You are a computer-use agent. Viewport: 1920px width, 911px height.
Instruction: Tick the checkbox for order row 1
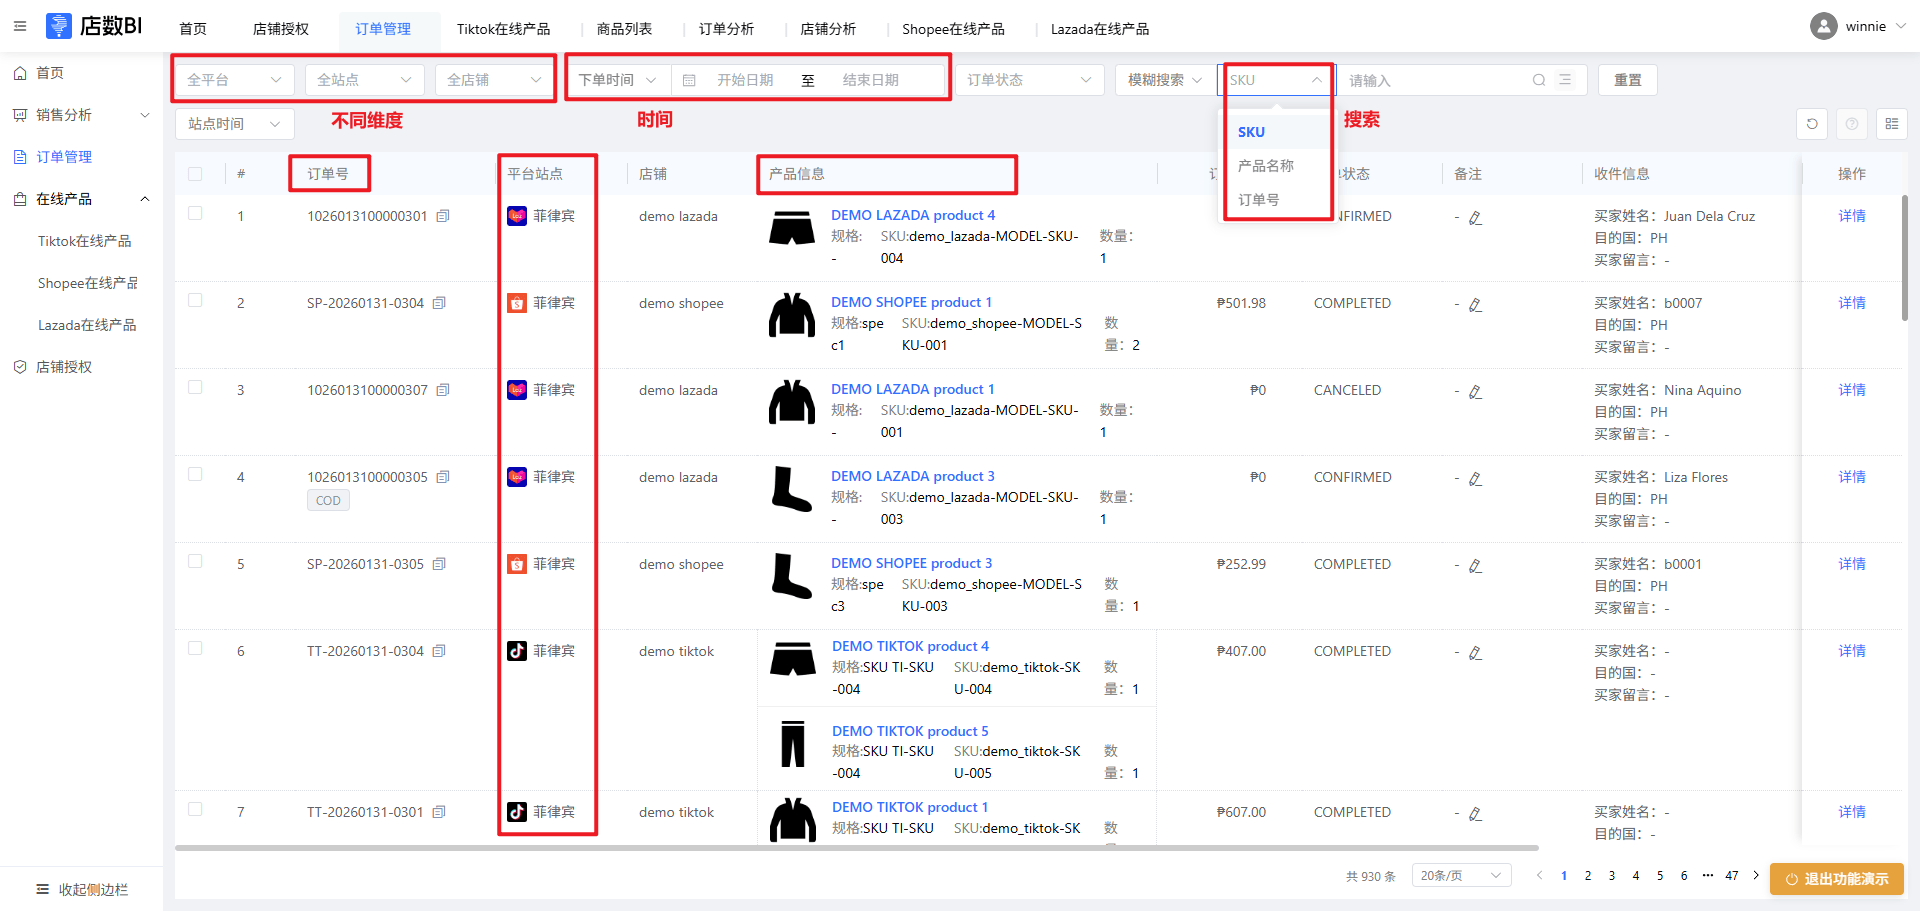click(x=195, y=214)
